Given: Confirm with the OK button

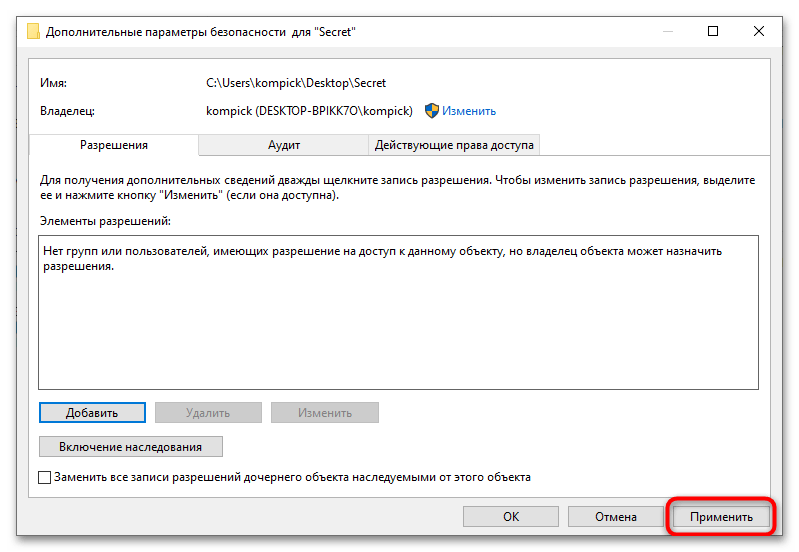Looking at the screenshot, I should point(511,517).
